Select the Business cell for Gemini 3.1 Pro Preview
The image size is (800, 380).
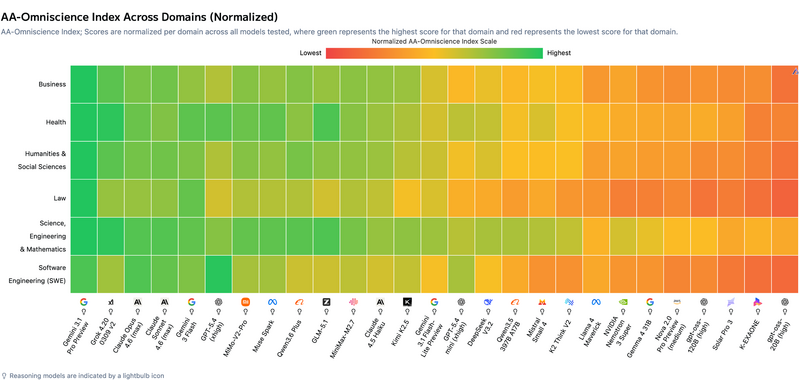(84, 84)
